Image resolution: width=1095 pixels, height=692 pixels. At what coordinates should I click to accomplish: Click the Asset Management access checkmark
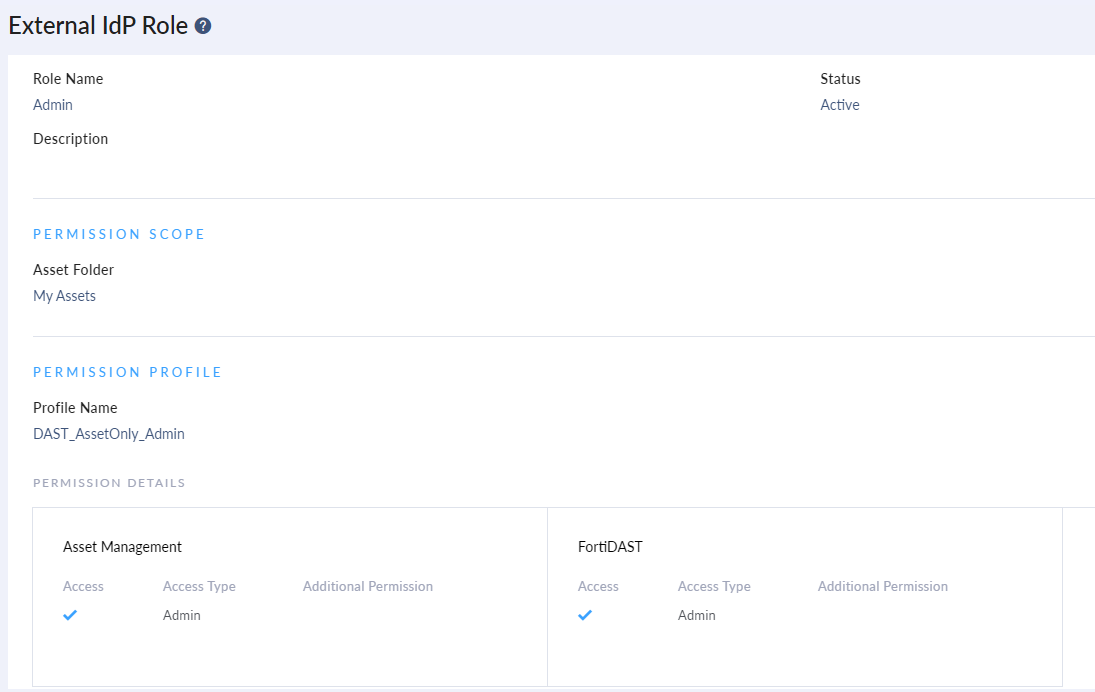click(70, 615)
